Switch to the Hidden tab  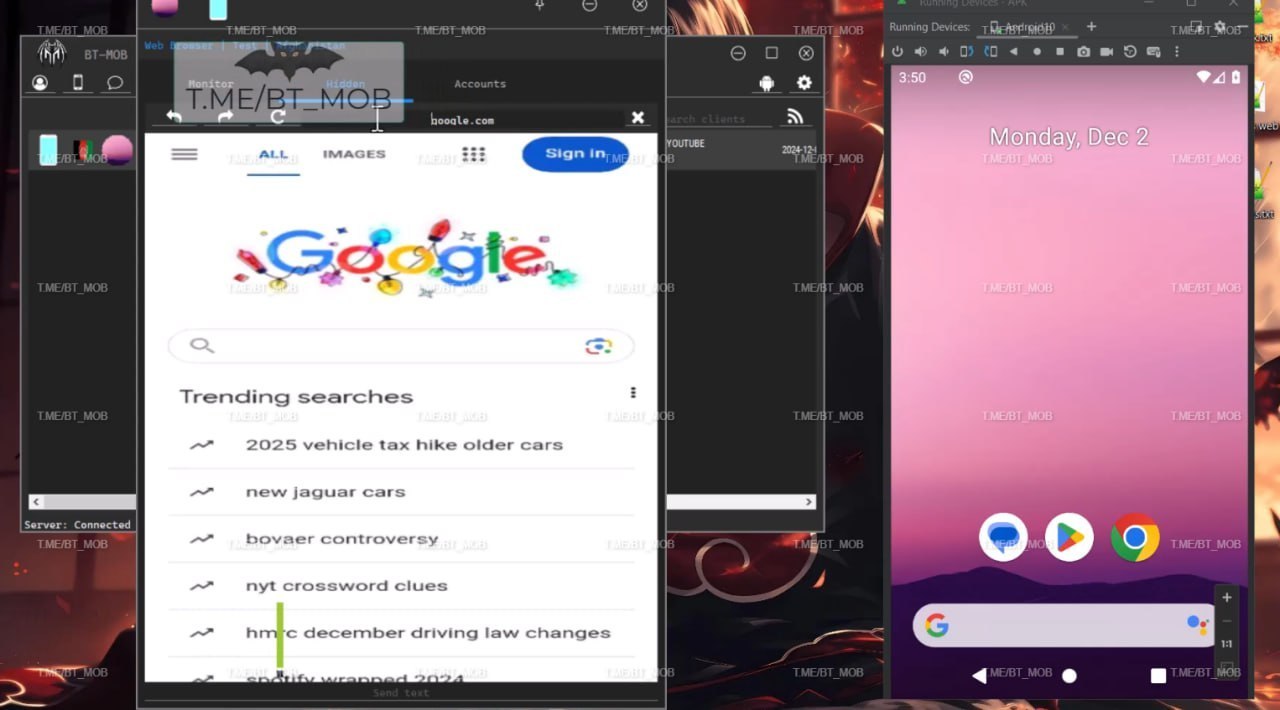(x=345, y=84)
